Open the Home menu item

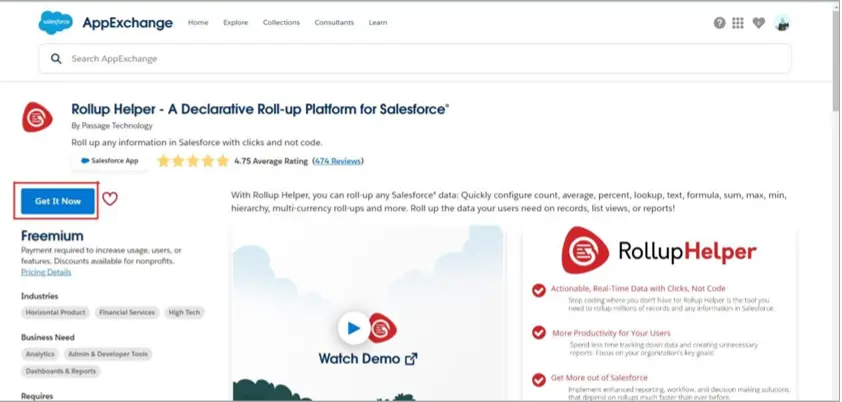point(199,23)
